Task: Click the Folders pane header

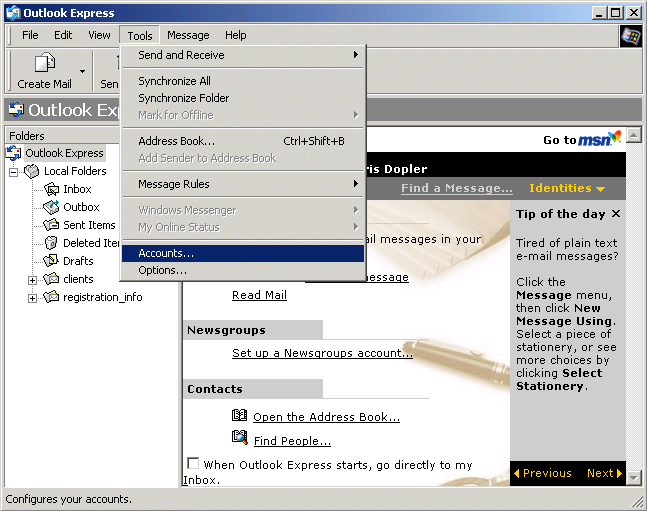Action: tap(62, 136)
